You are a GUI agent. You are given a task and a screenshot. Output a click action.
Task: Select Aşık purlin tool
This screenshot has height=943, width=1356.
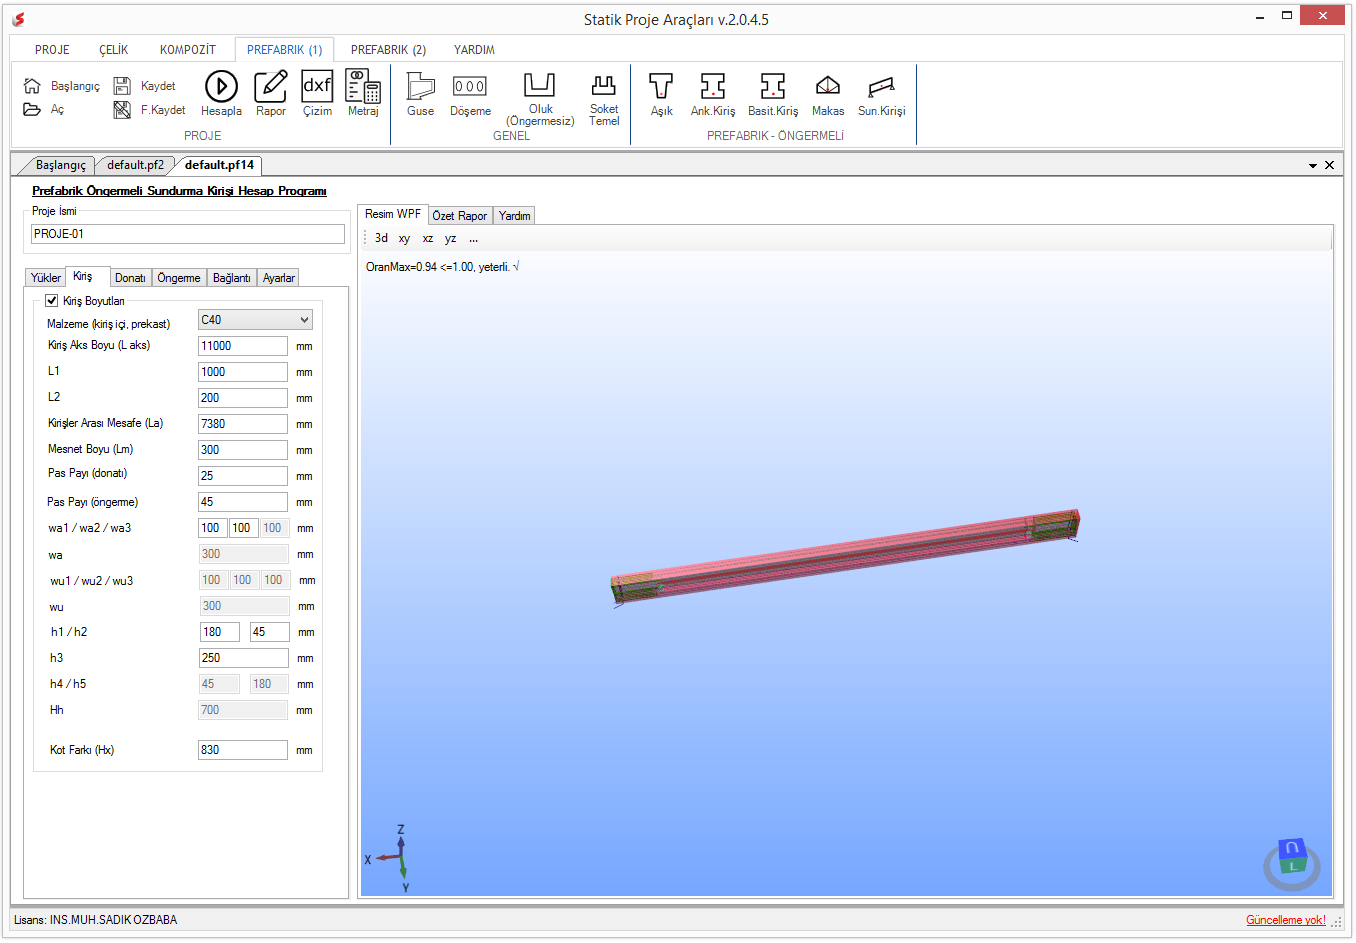[x=661, y=94]
